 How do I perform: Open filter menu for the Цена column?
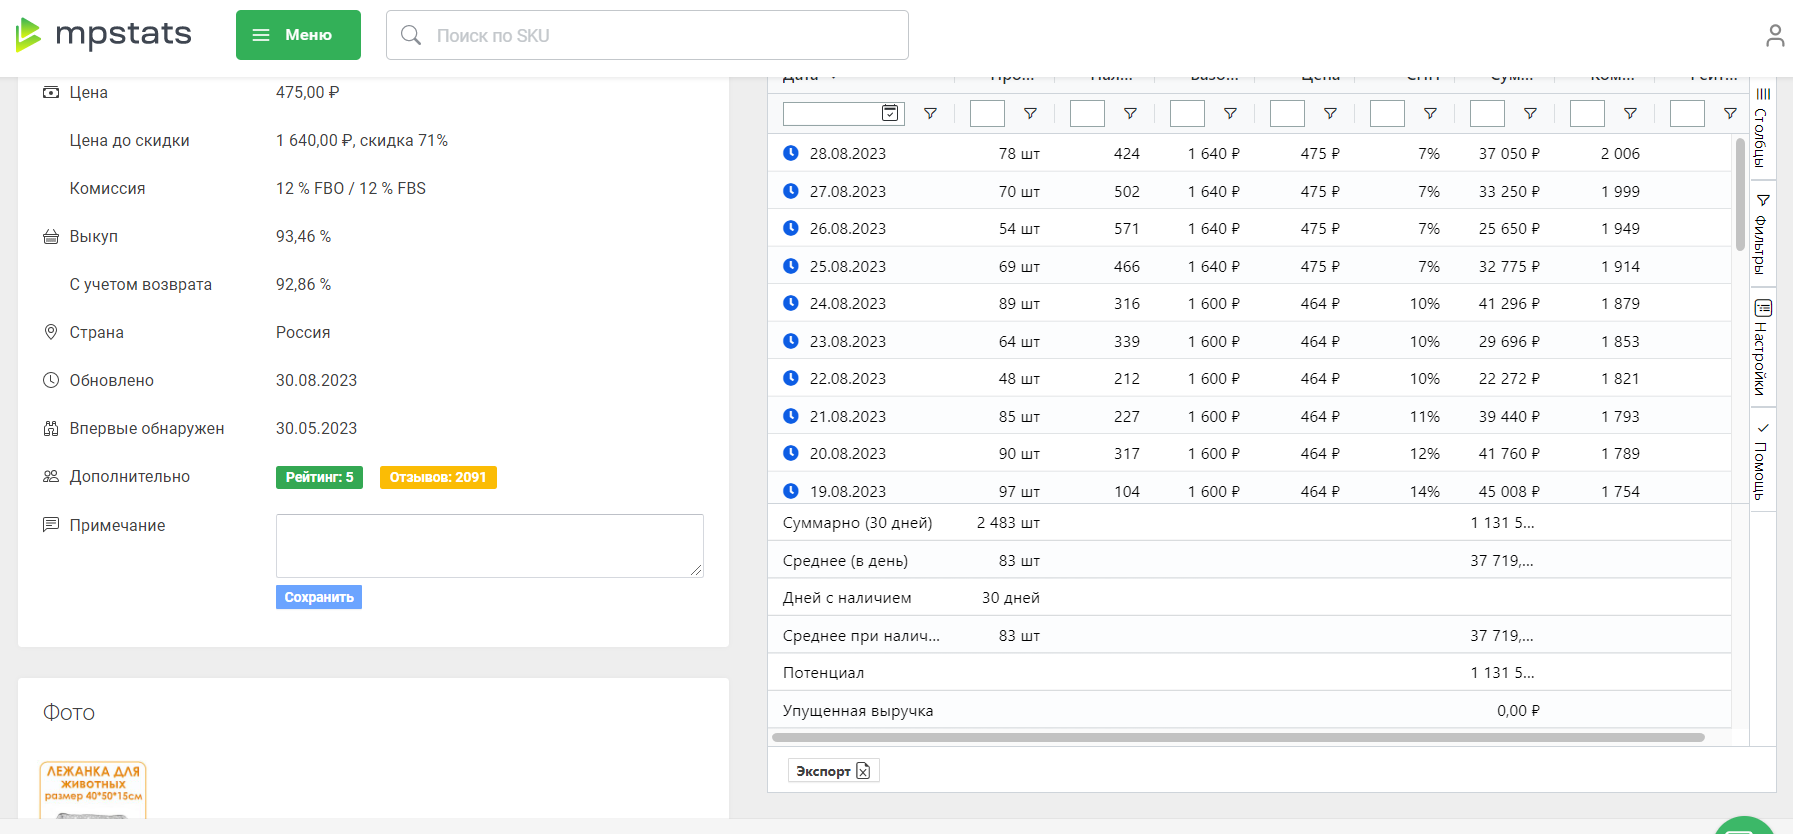click(1330, 114)
